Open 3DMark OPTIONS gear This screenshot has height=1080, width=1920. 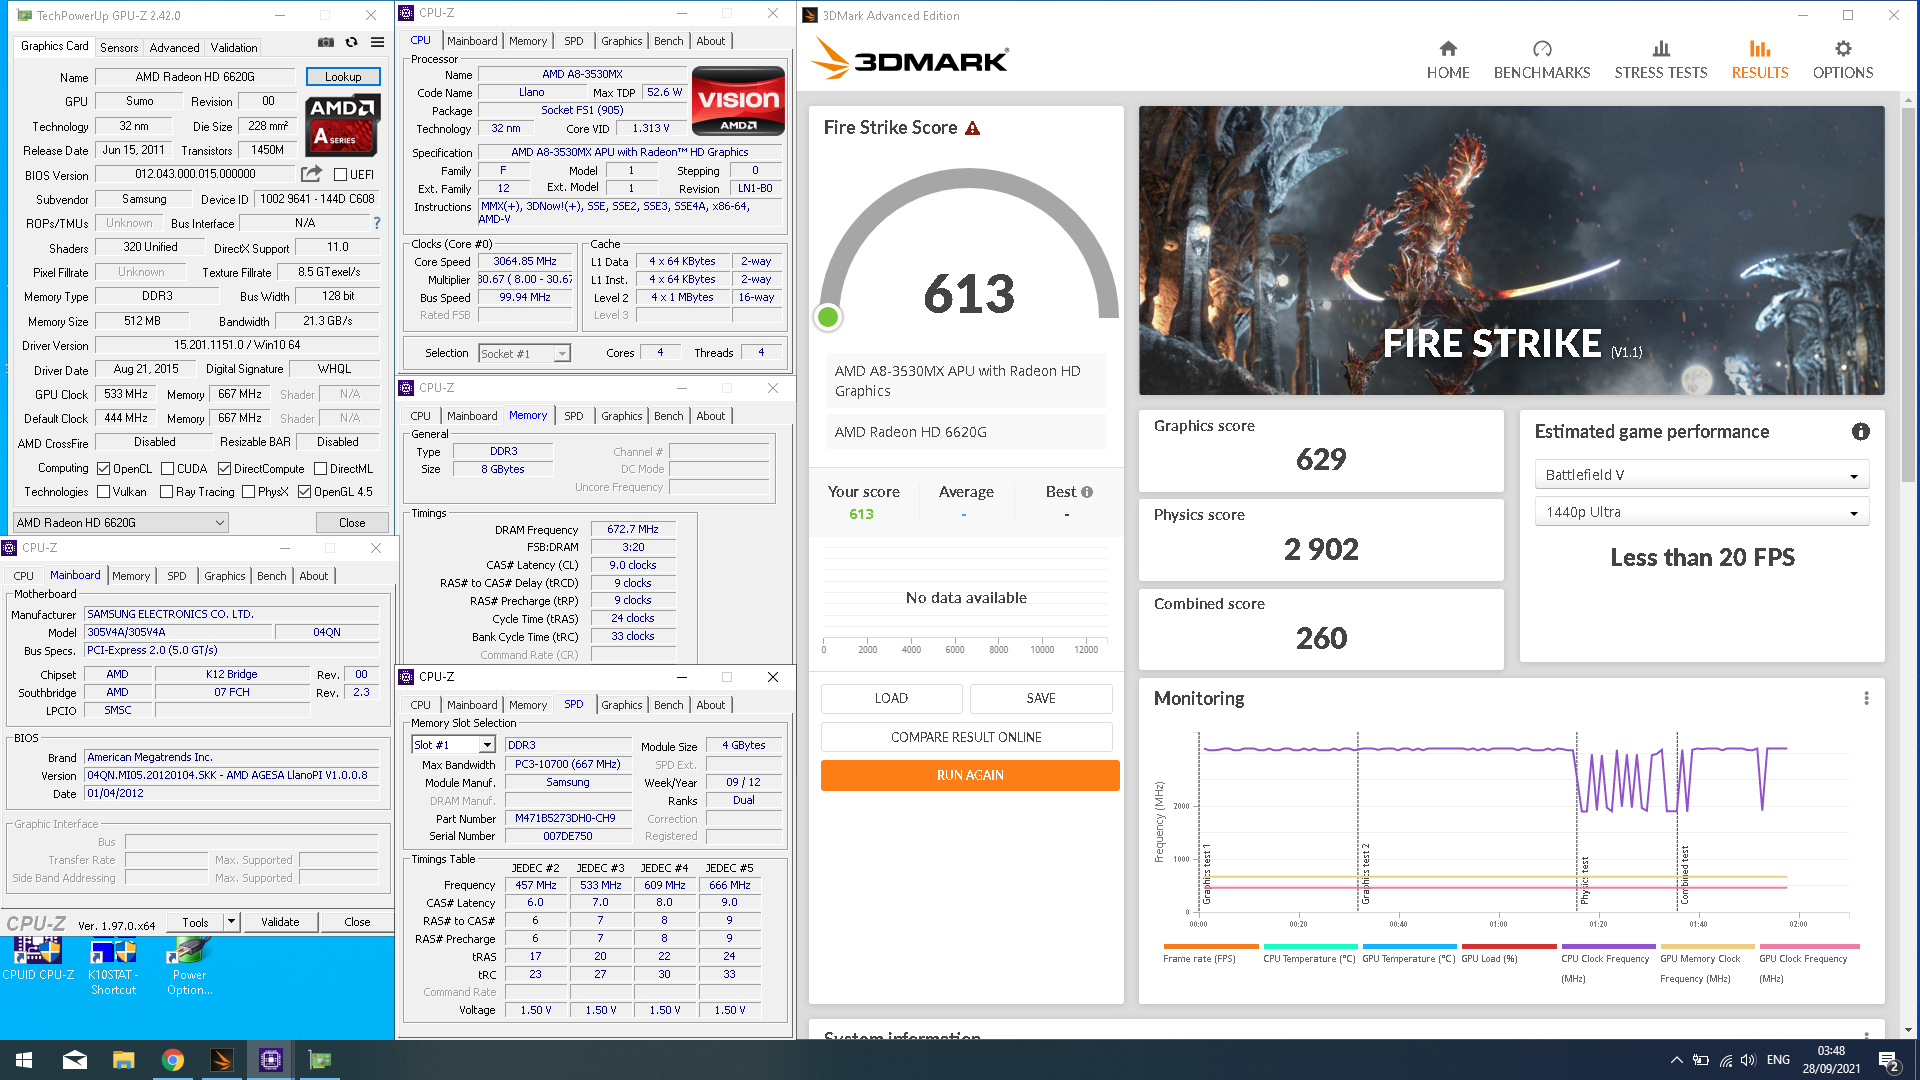pyautogui.click(x=1842, y=60)
